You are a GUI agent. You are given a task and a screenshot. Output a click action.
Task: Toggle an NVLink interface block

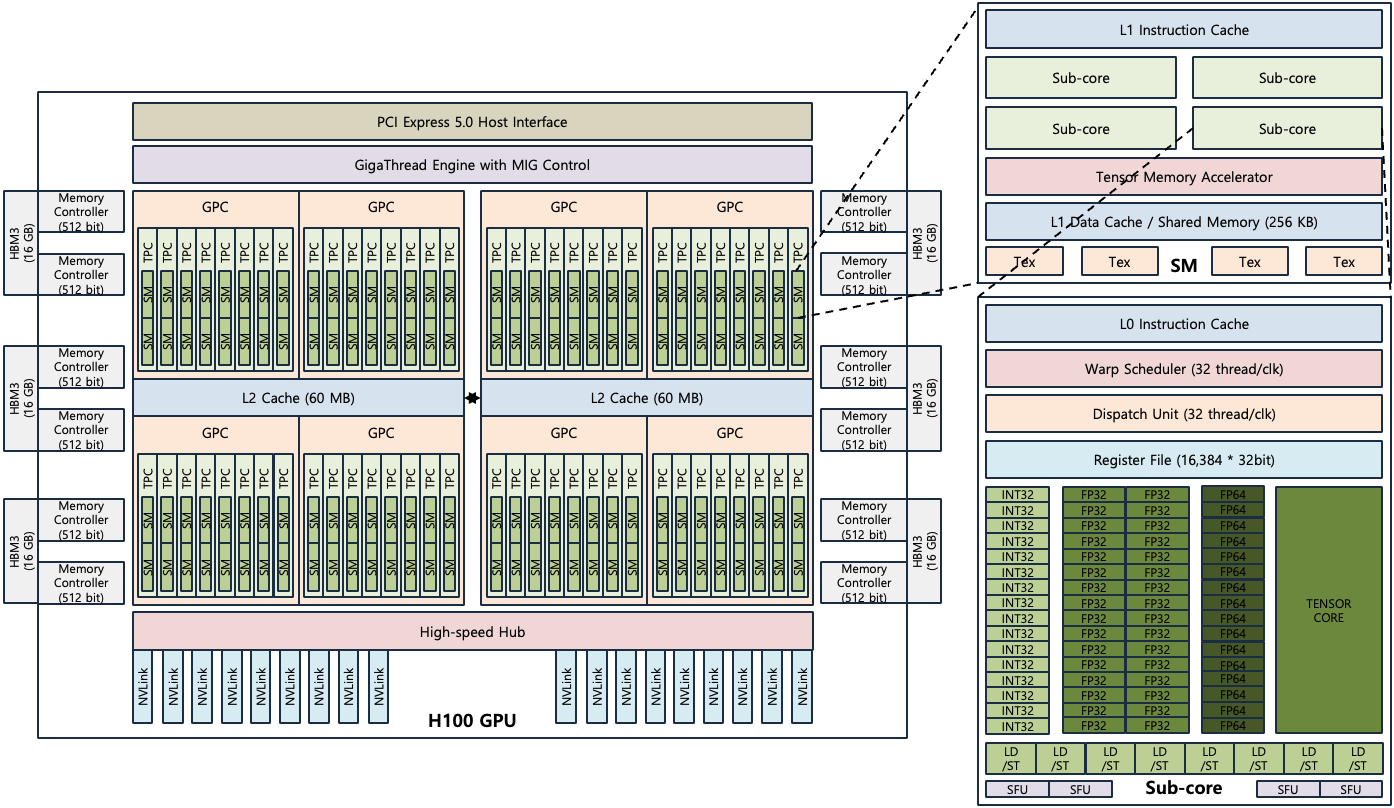142,690
